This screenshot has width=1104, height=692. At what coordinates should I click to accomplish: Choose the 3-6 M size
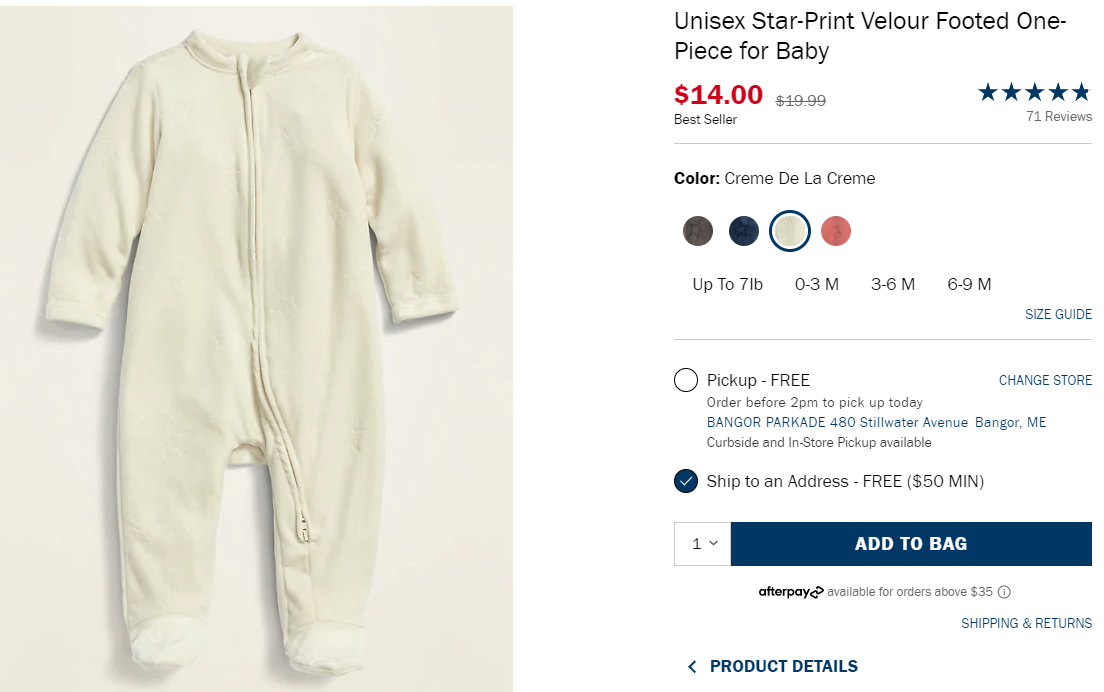click(x=893, y=284)
